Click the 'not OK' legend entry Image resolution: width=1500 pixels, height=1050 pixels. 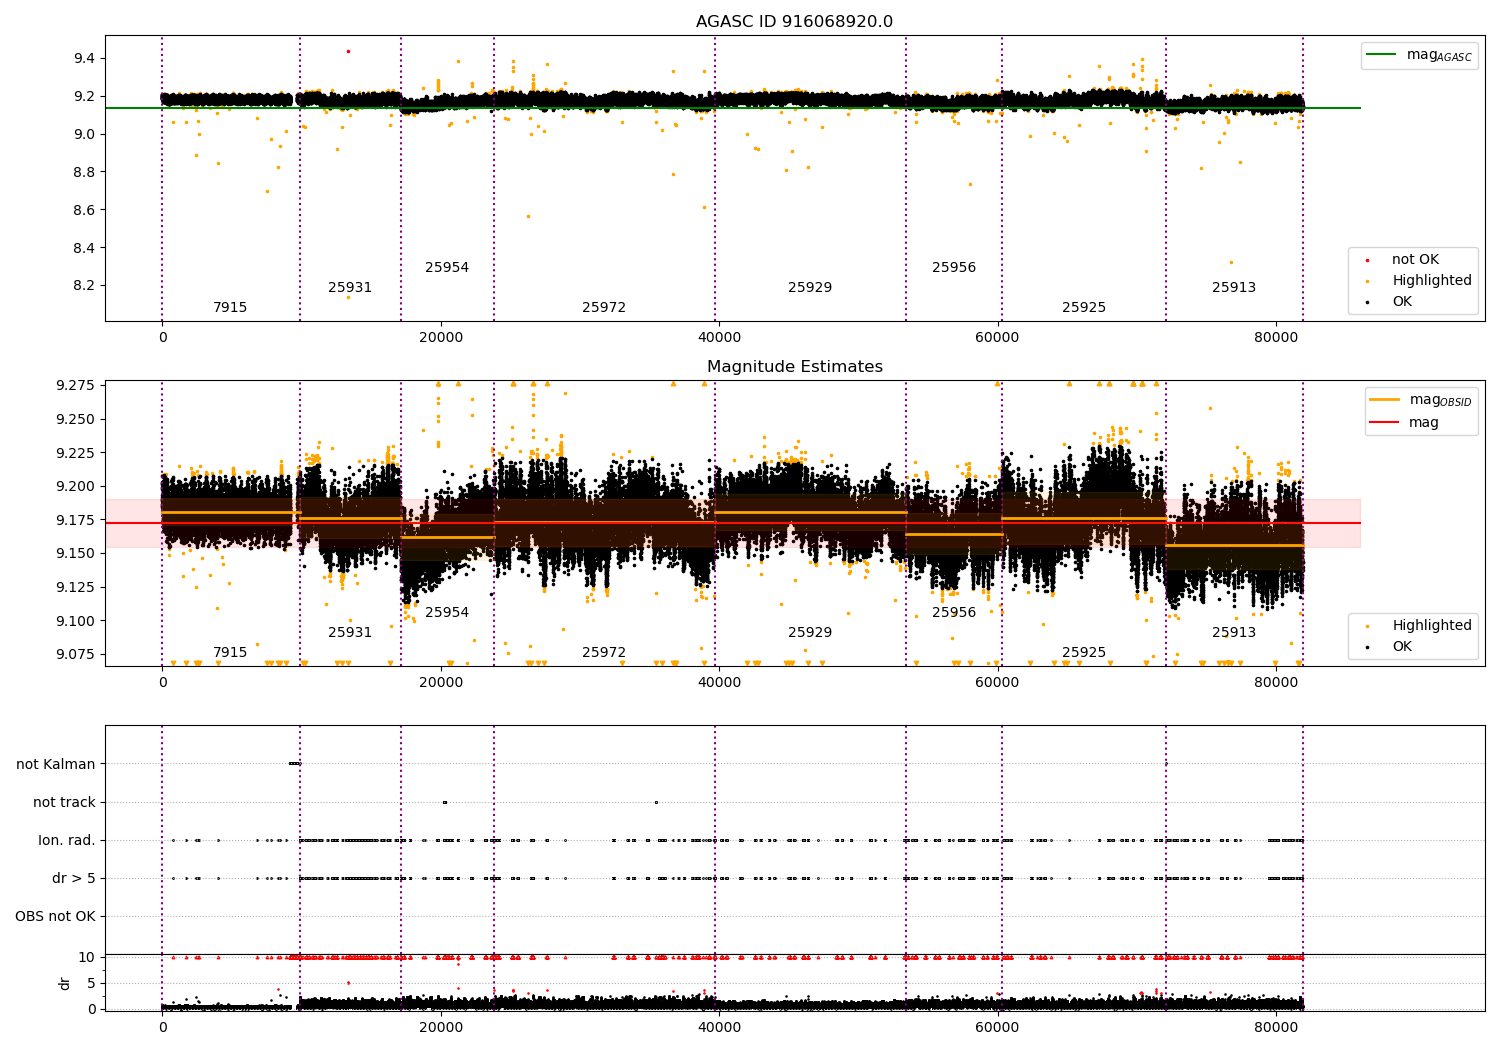(1415, 260)
